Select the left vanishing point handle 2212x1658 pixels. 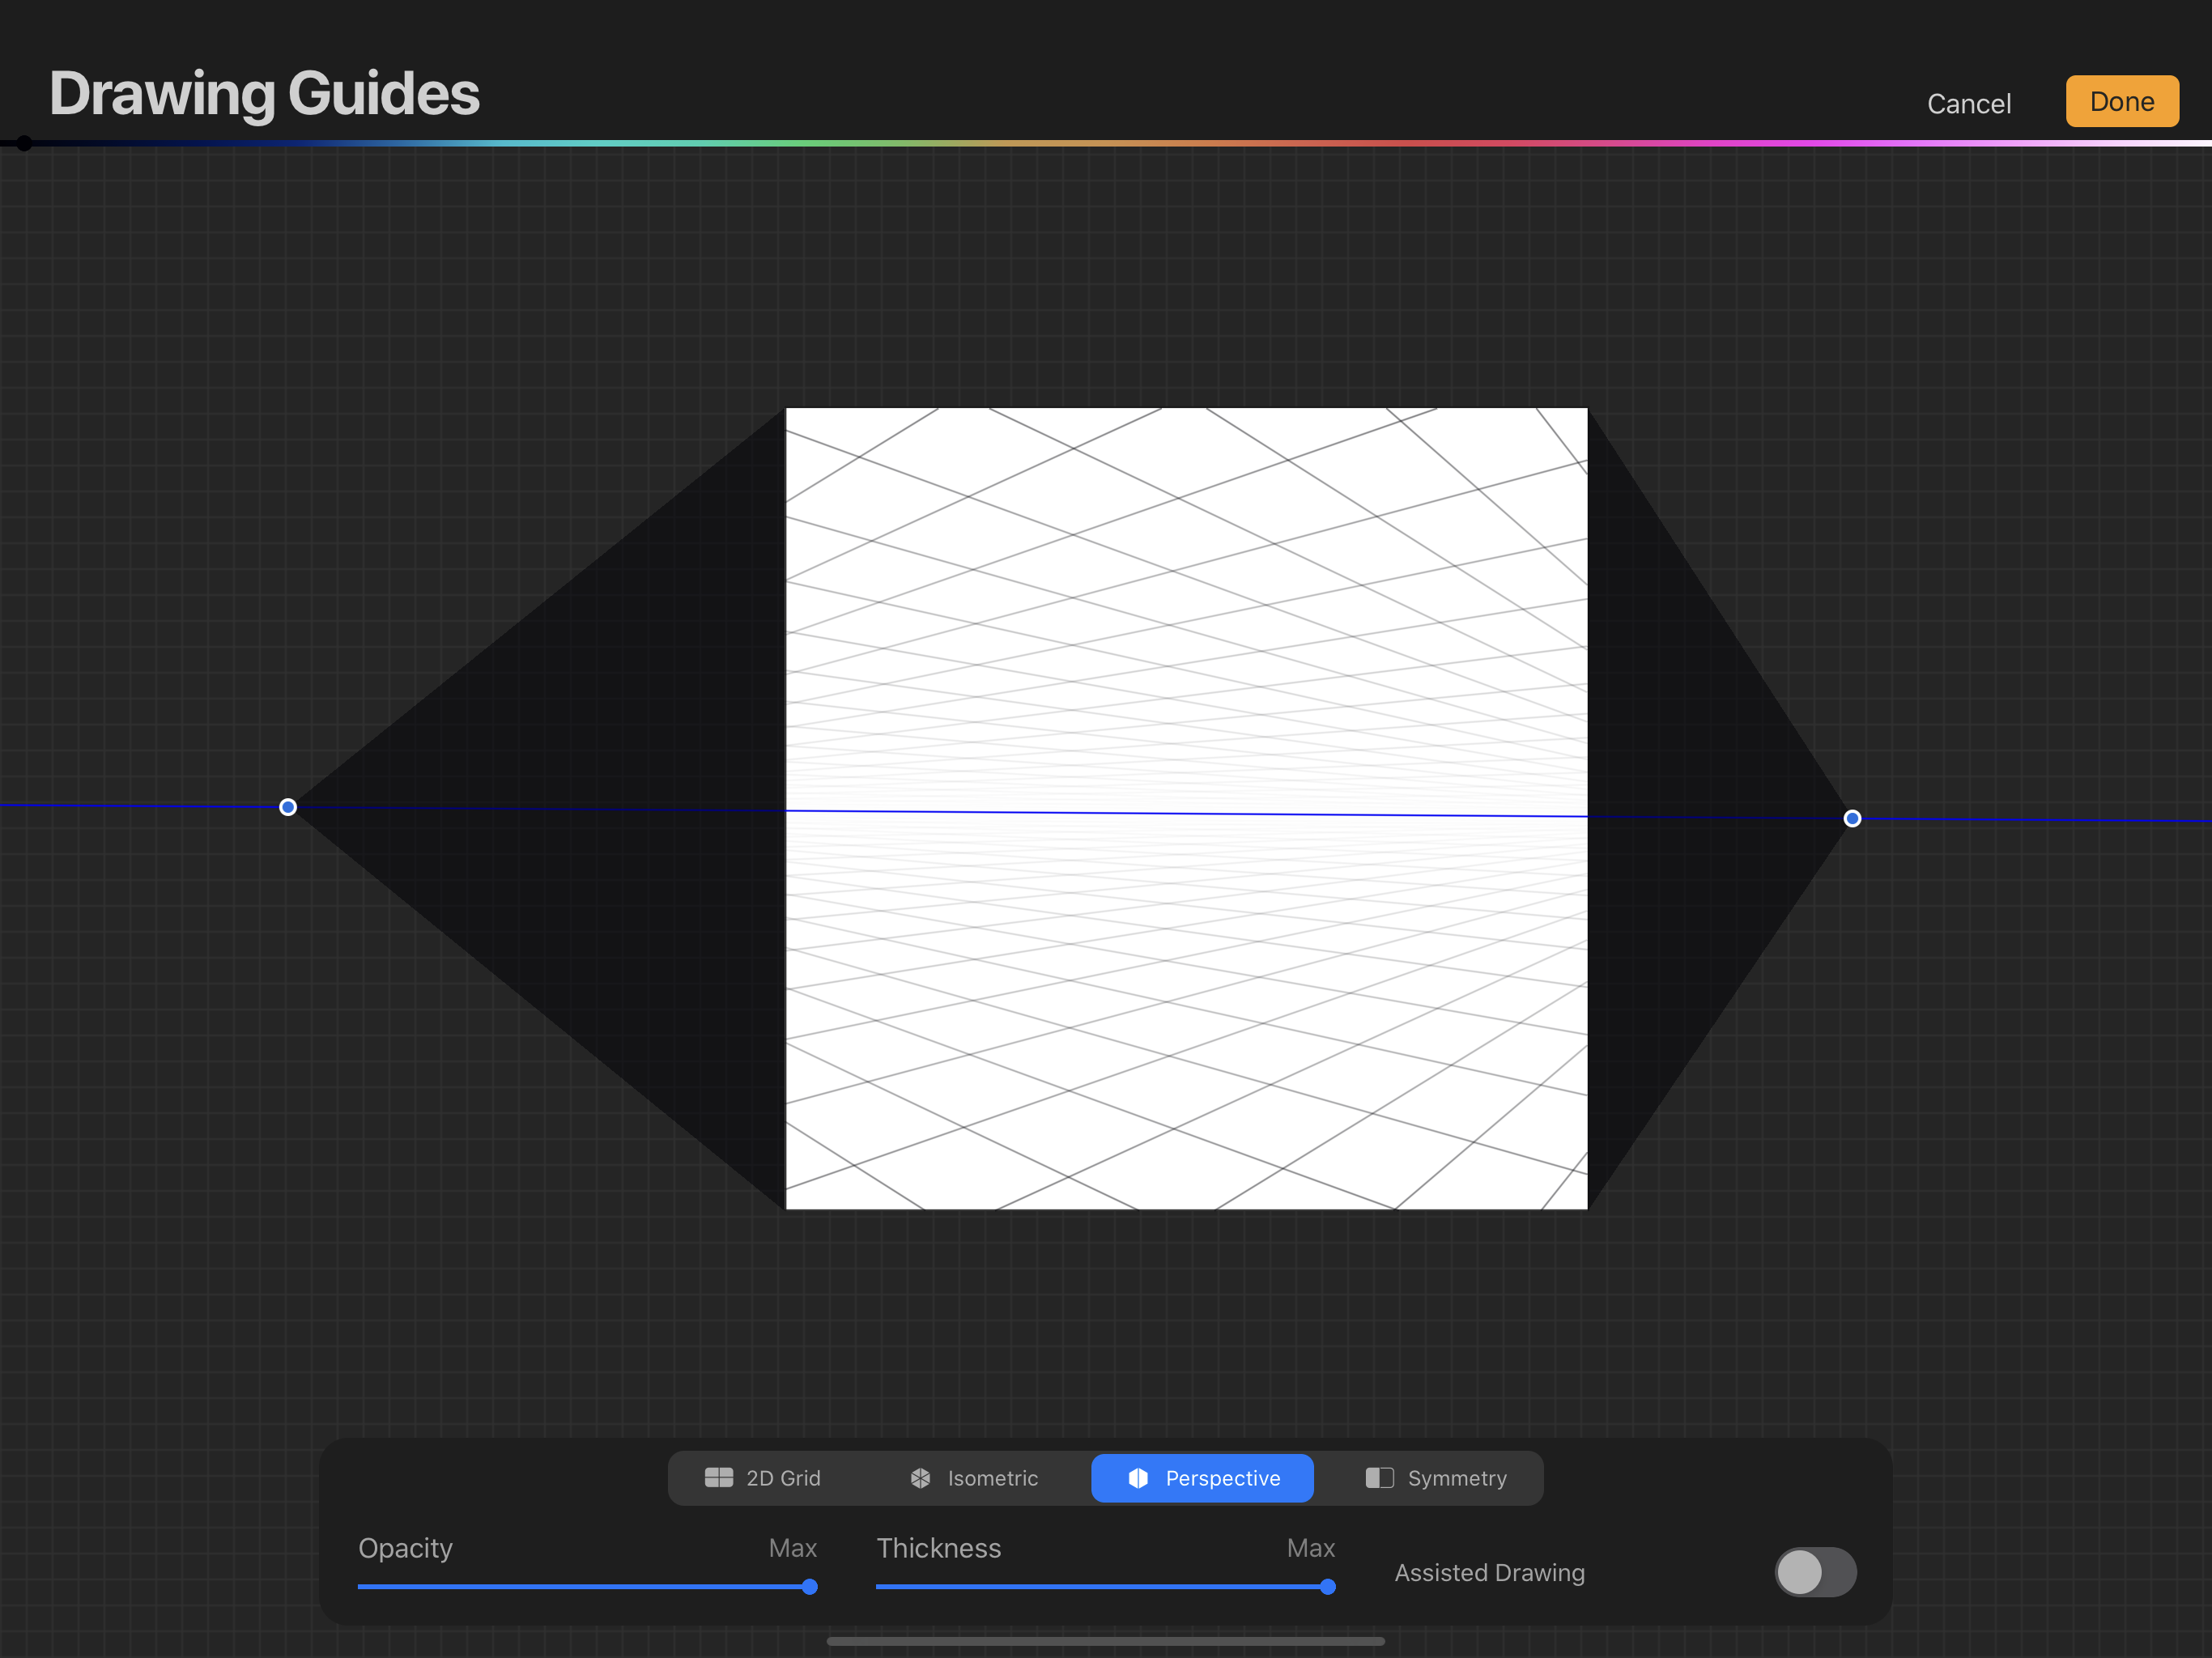(x=288, y=807)
